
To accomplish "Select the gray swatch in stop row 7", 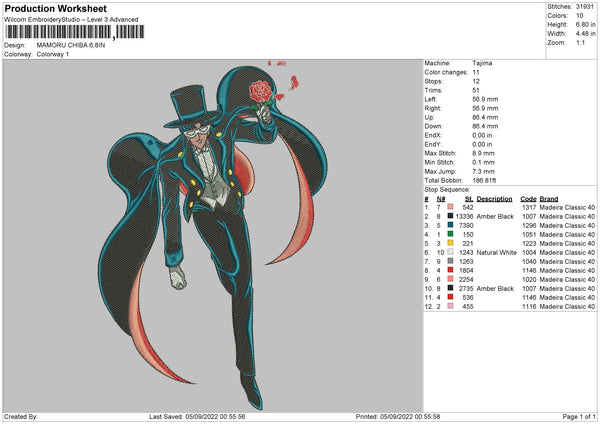I will 450,261.
